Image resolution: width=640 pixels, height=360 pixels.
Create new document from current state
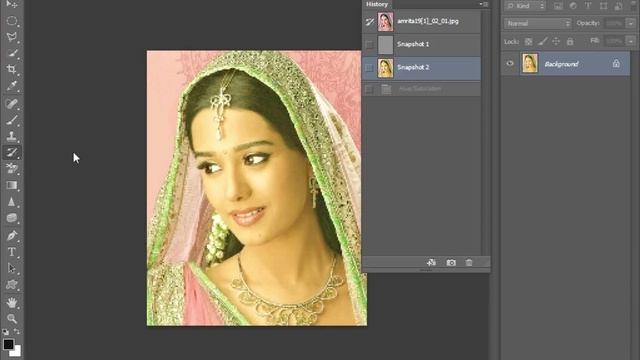click(x=431, y=262)
